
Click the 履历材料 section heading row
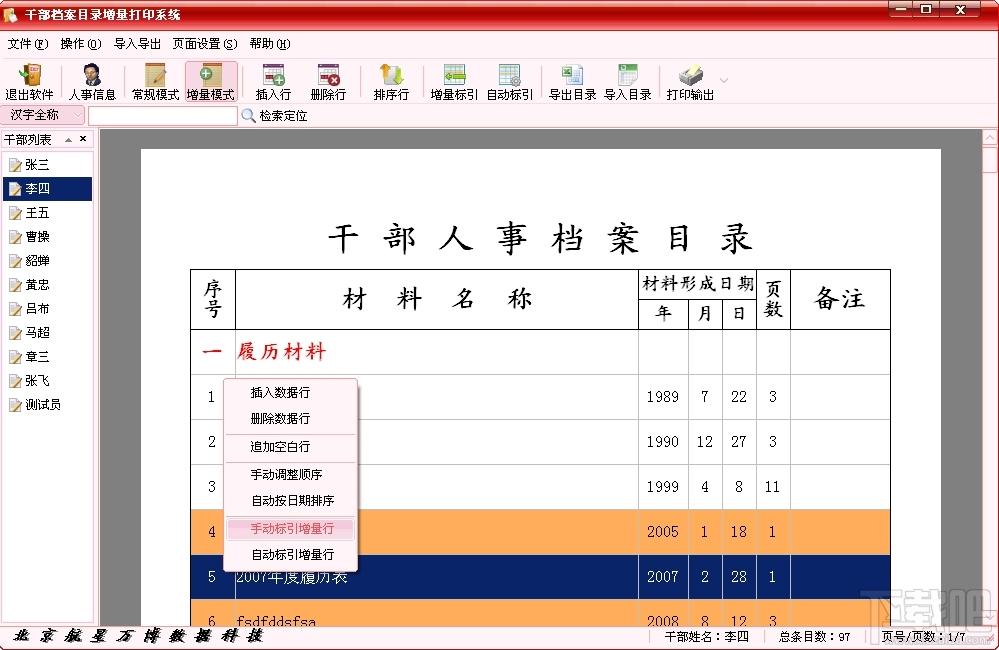pos(540,352)
